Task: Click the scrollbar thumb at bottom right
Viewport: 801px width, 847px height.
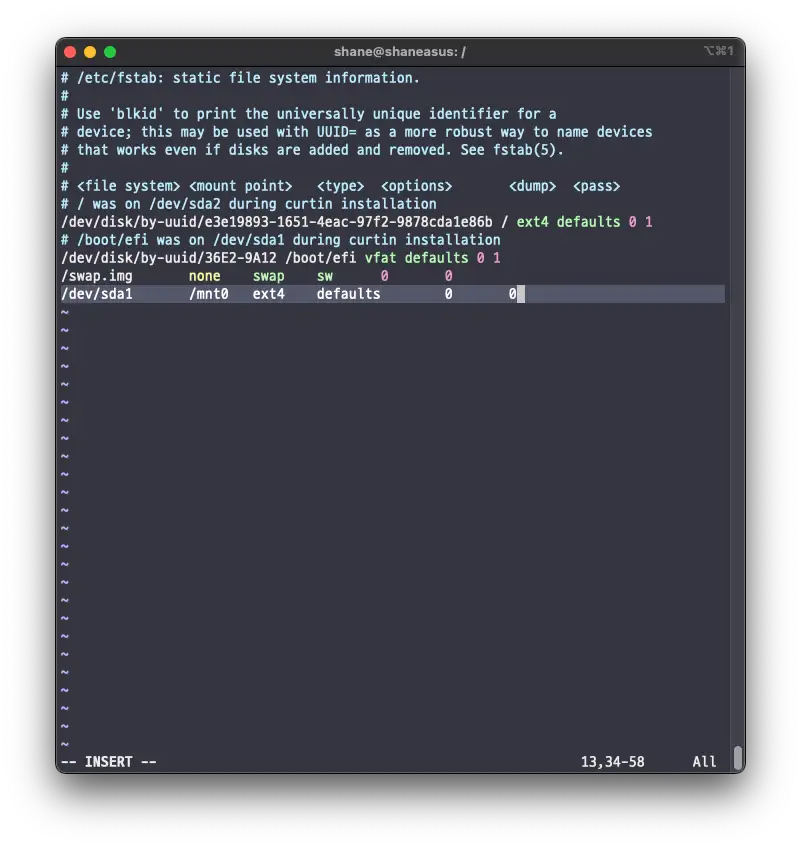Action: pos(738,757)
